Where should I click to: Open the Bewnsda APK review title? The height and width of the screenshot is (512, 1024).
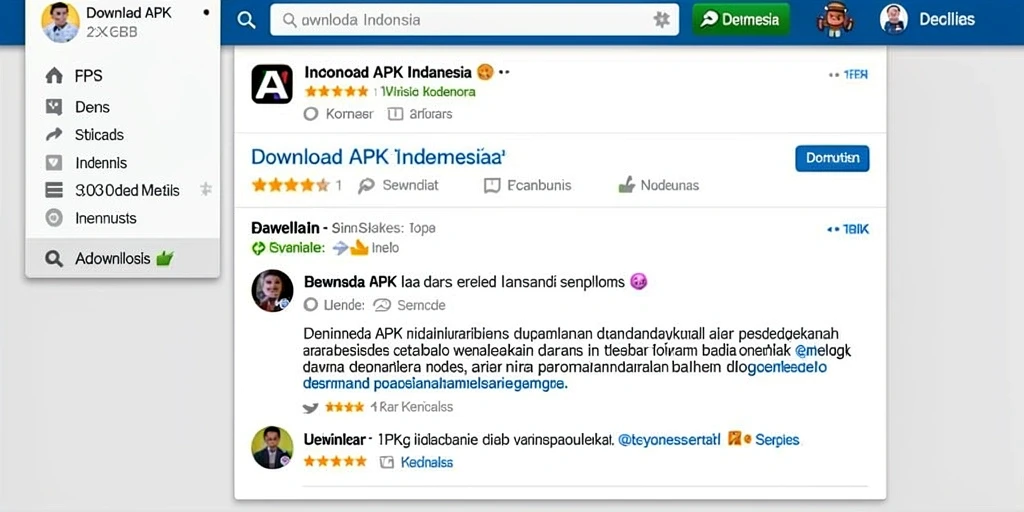click(x=463, y=282)
